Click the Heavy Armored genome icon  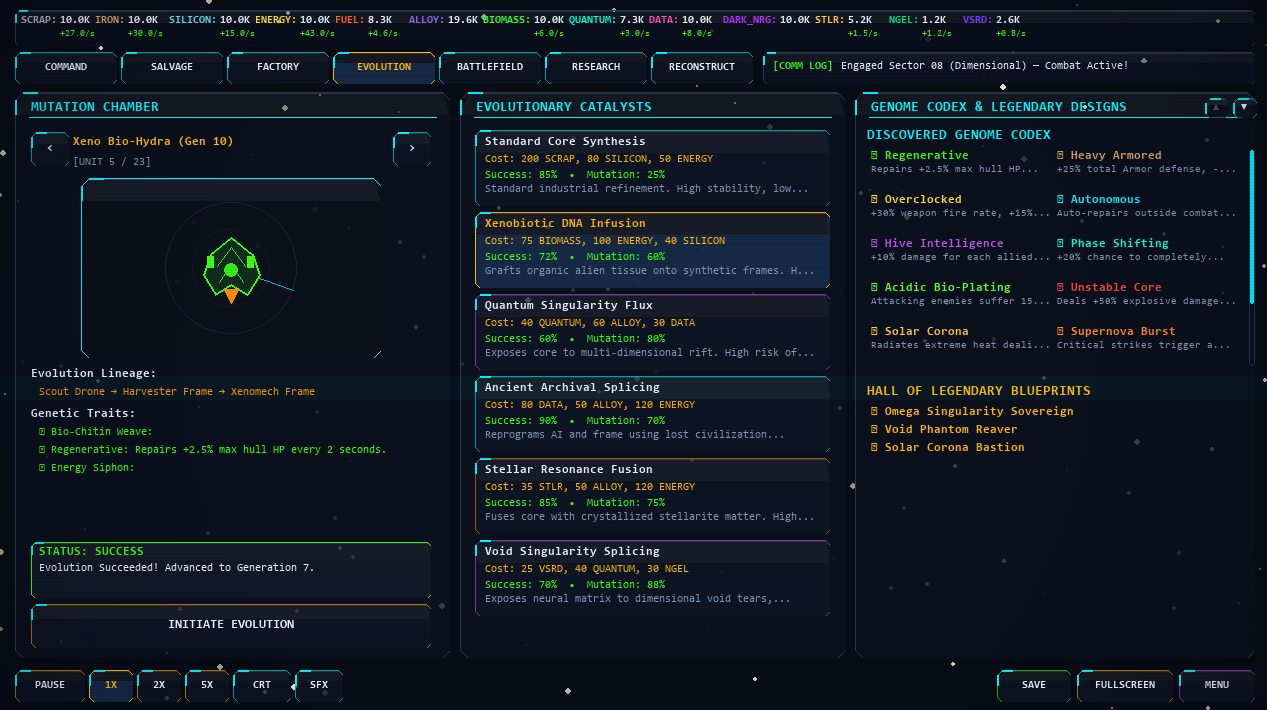click(x=1061, y=156)
